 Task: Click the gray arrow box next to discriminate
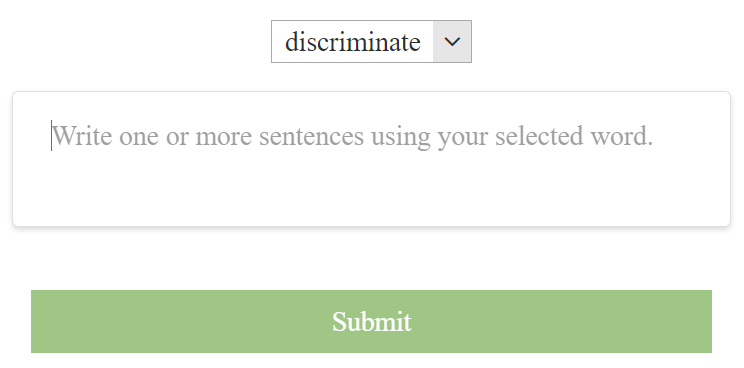click(x=452, y=41)
